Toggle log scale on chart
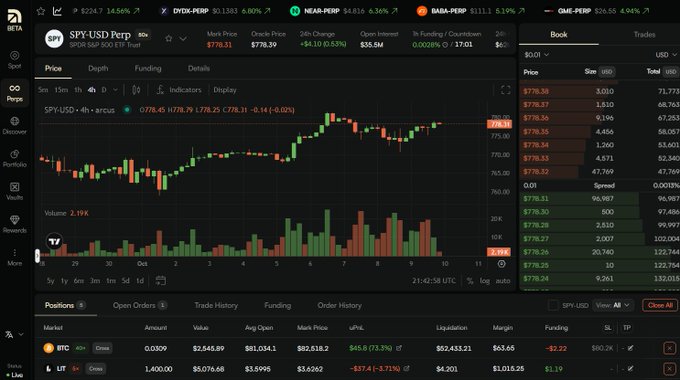The width and height of the screenshot is (680, 380). click(x=484, y=281)
